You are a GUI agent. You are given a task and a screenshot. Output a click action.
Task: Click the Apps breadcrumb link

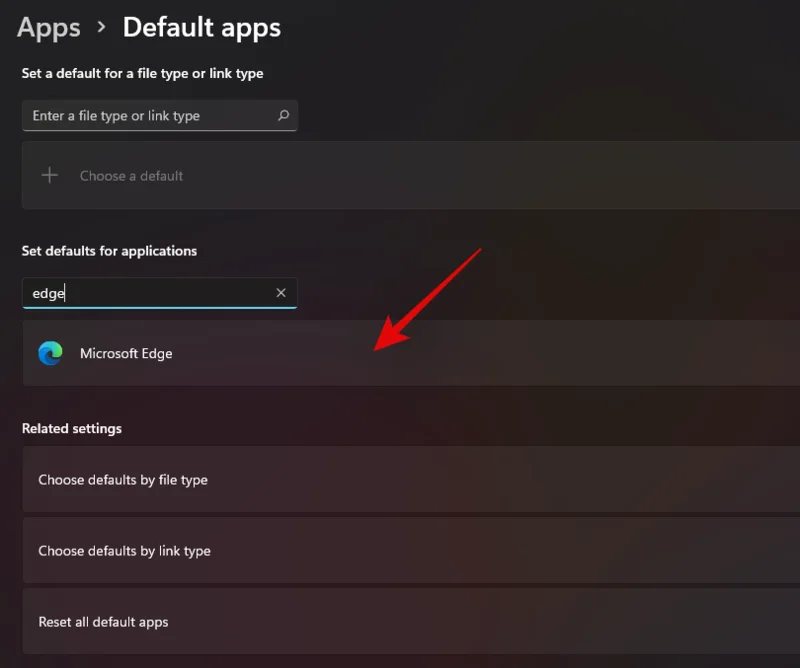48,27
